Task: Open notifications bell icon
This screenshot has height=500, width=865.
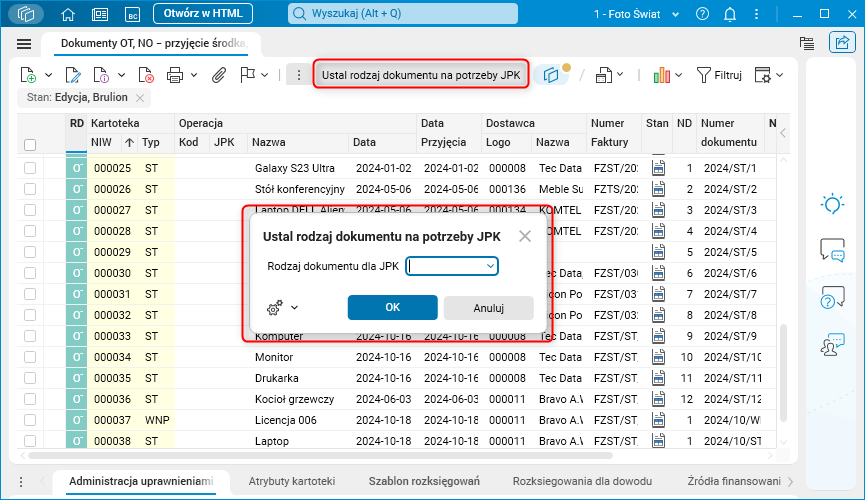Action: (730, 14)
